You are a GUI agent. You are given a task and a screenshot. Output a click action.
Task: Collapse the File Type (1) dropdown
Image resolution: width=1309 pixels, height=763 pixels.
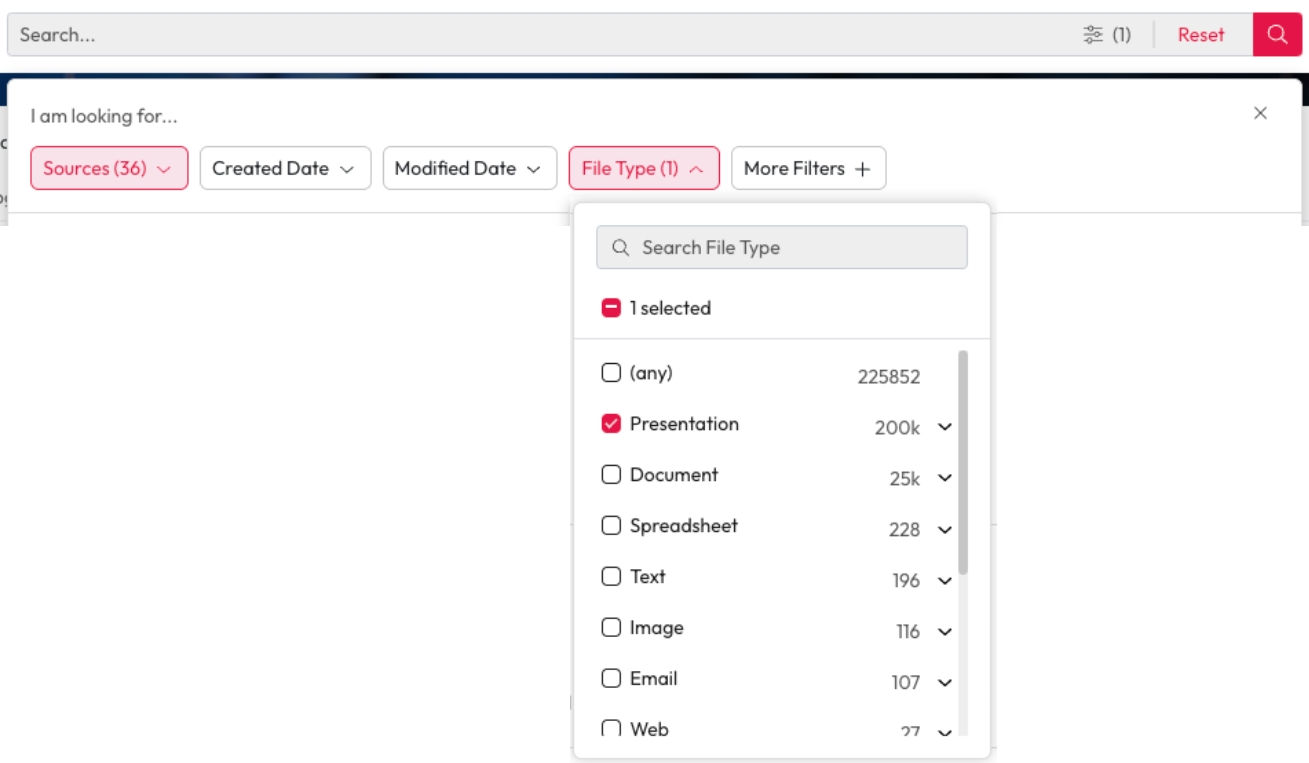643,169
